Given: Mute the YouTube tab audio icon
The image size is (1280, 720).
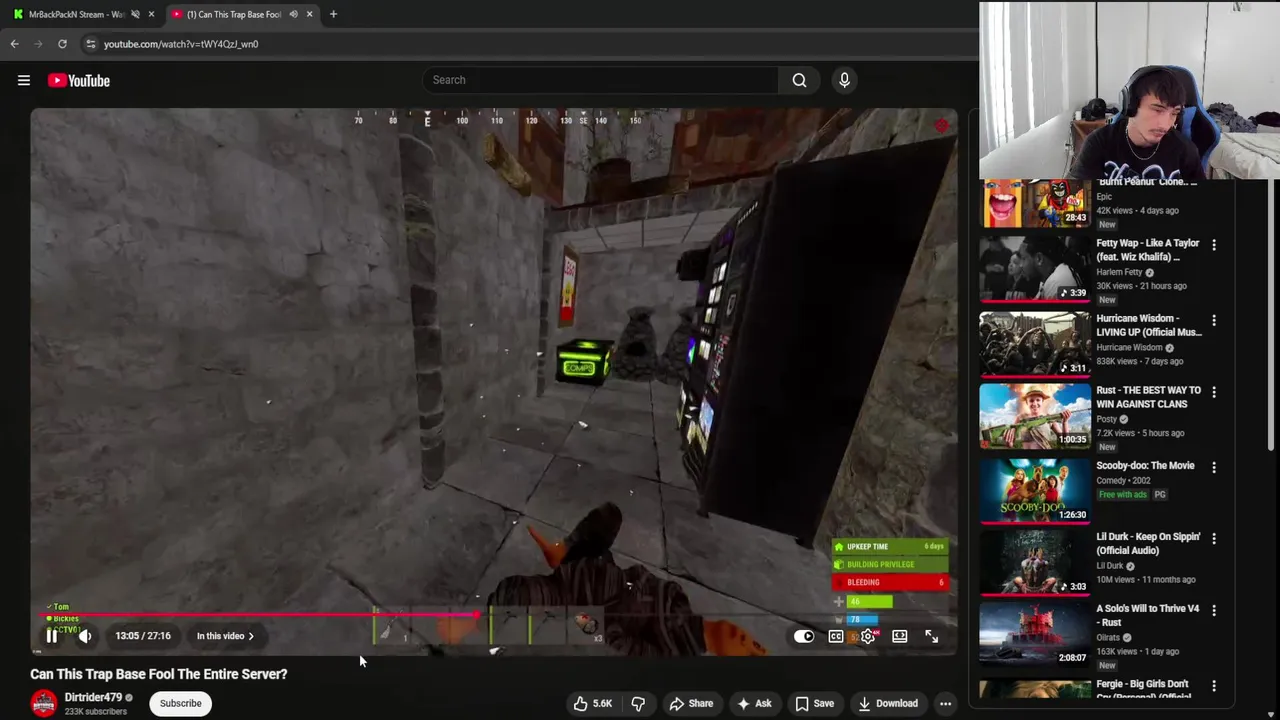Looking at the screenshot, I should [x=293, y=14].
